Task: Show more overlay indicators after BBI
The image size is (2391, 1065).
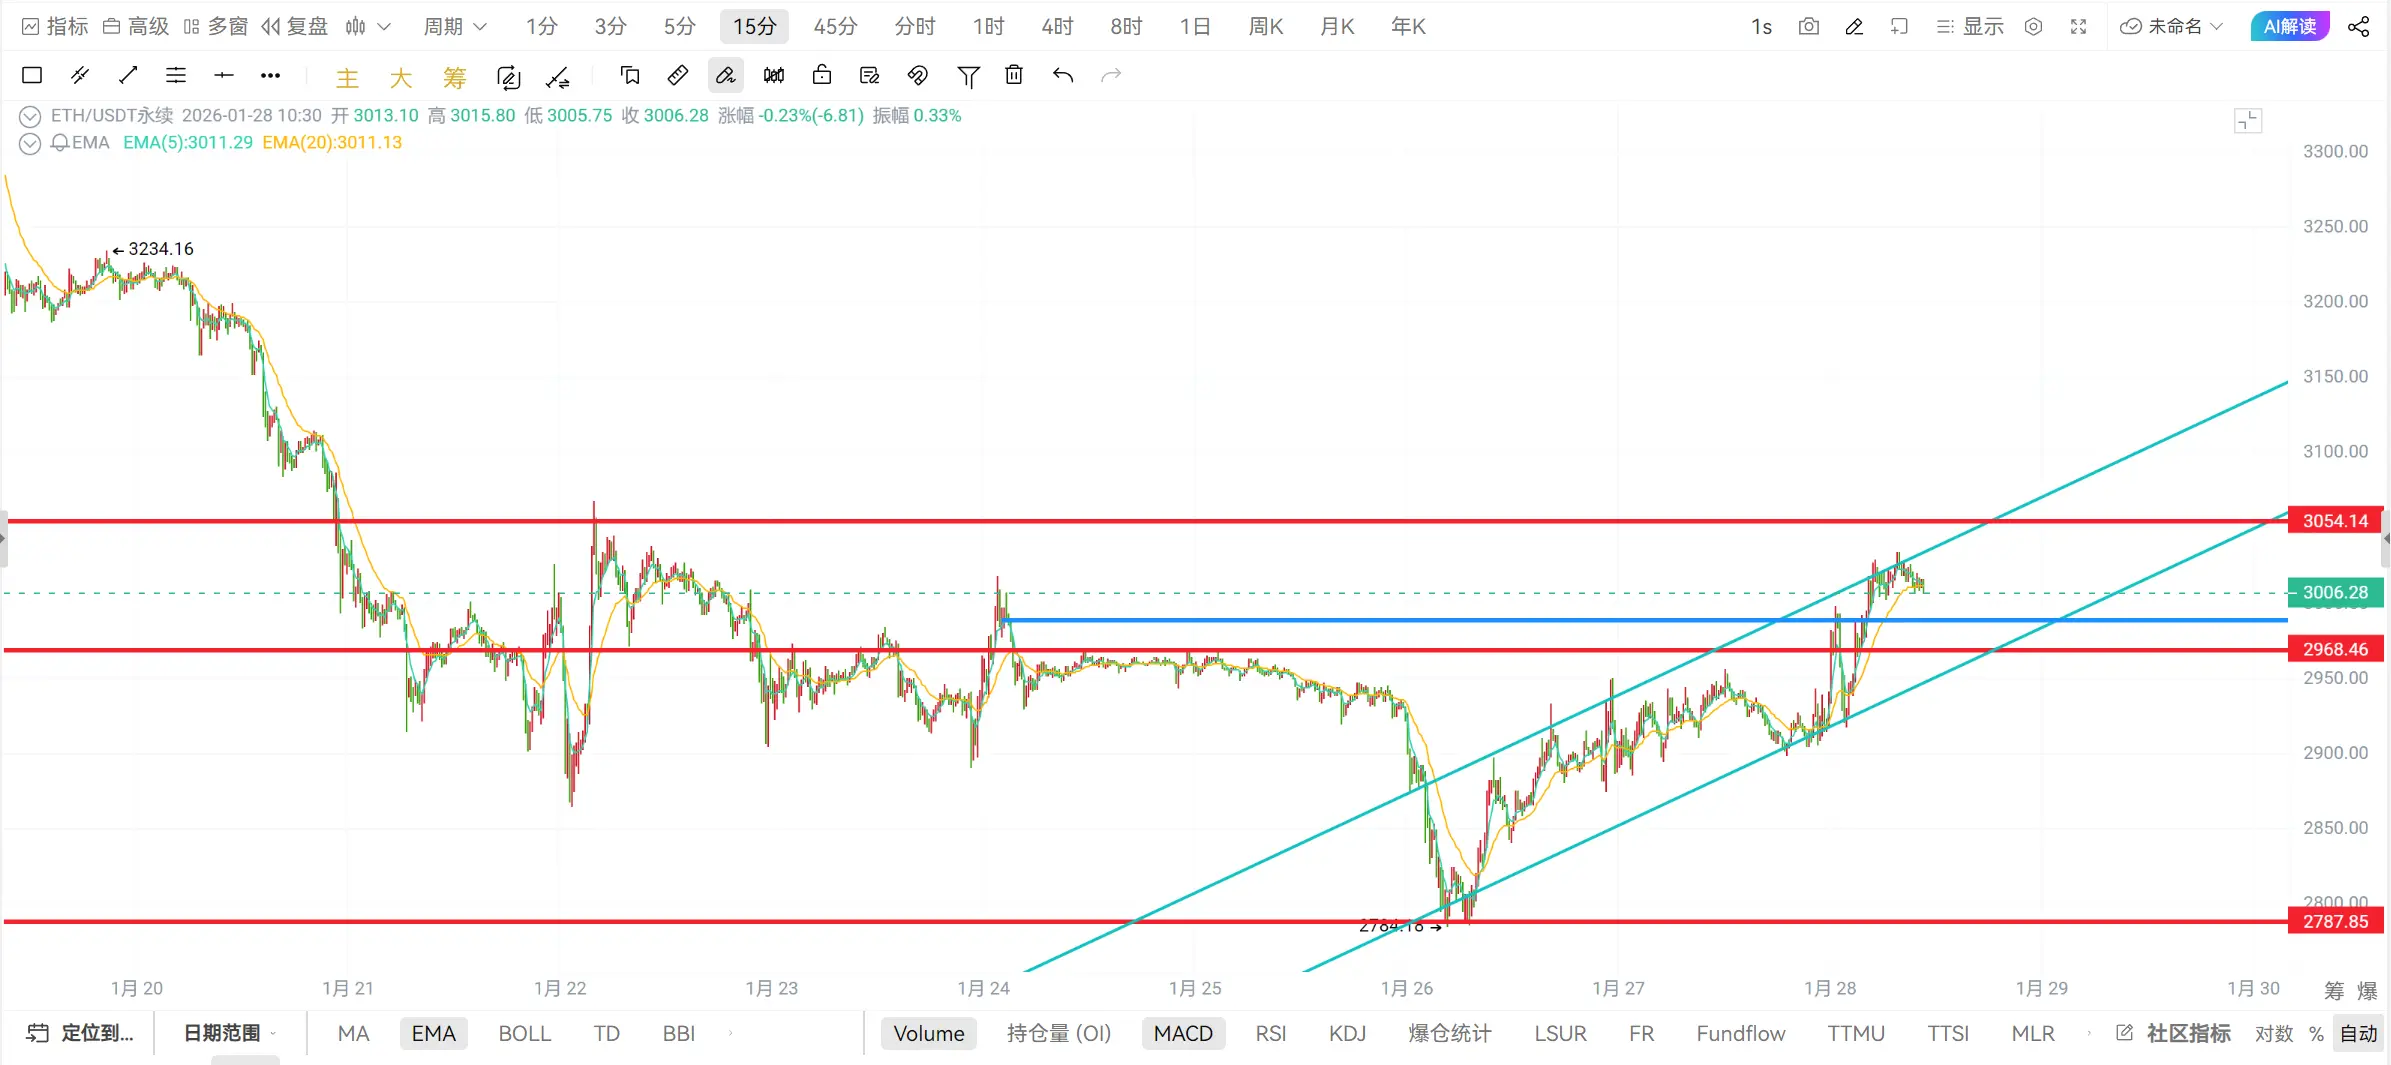Action: pyautogui.click(x=731, y=1033)
